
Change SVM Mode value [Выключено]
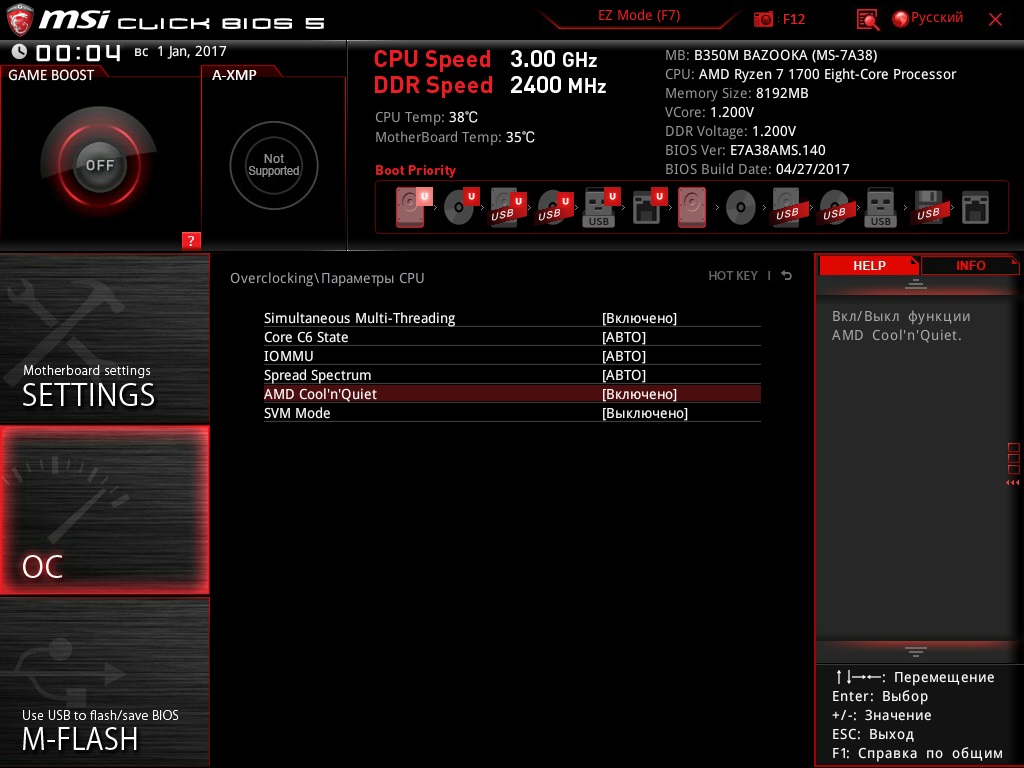[645, 413]
